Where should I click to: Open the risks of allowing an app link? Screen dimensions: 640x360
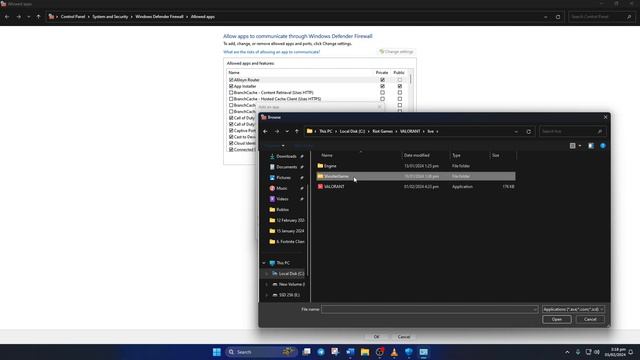click(x=271, y=52)
